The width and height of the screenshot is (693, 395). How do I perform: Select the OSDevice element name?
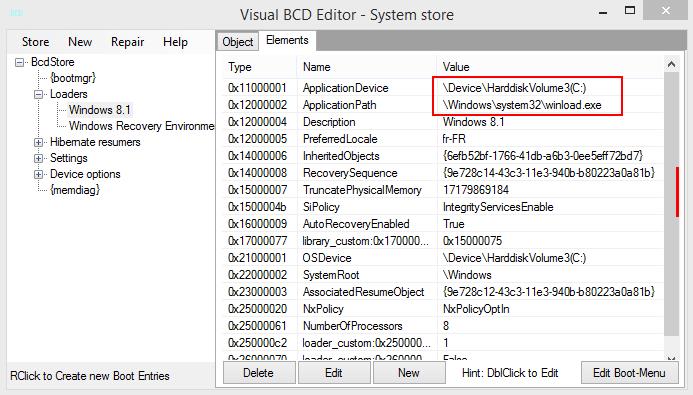[x=327, y=258]
